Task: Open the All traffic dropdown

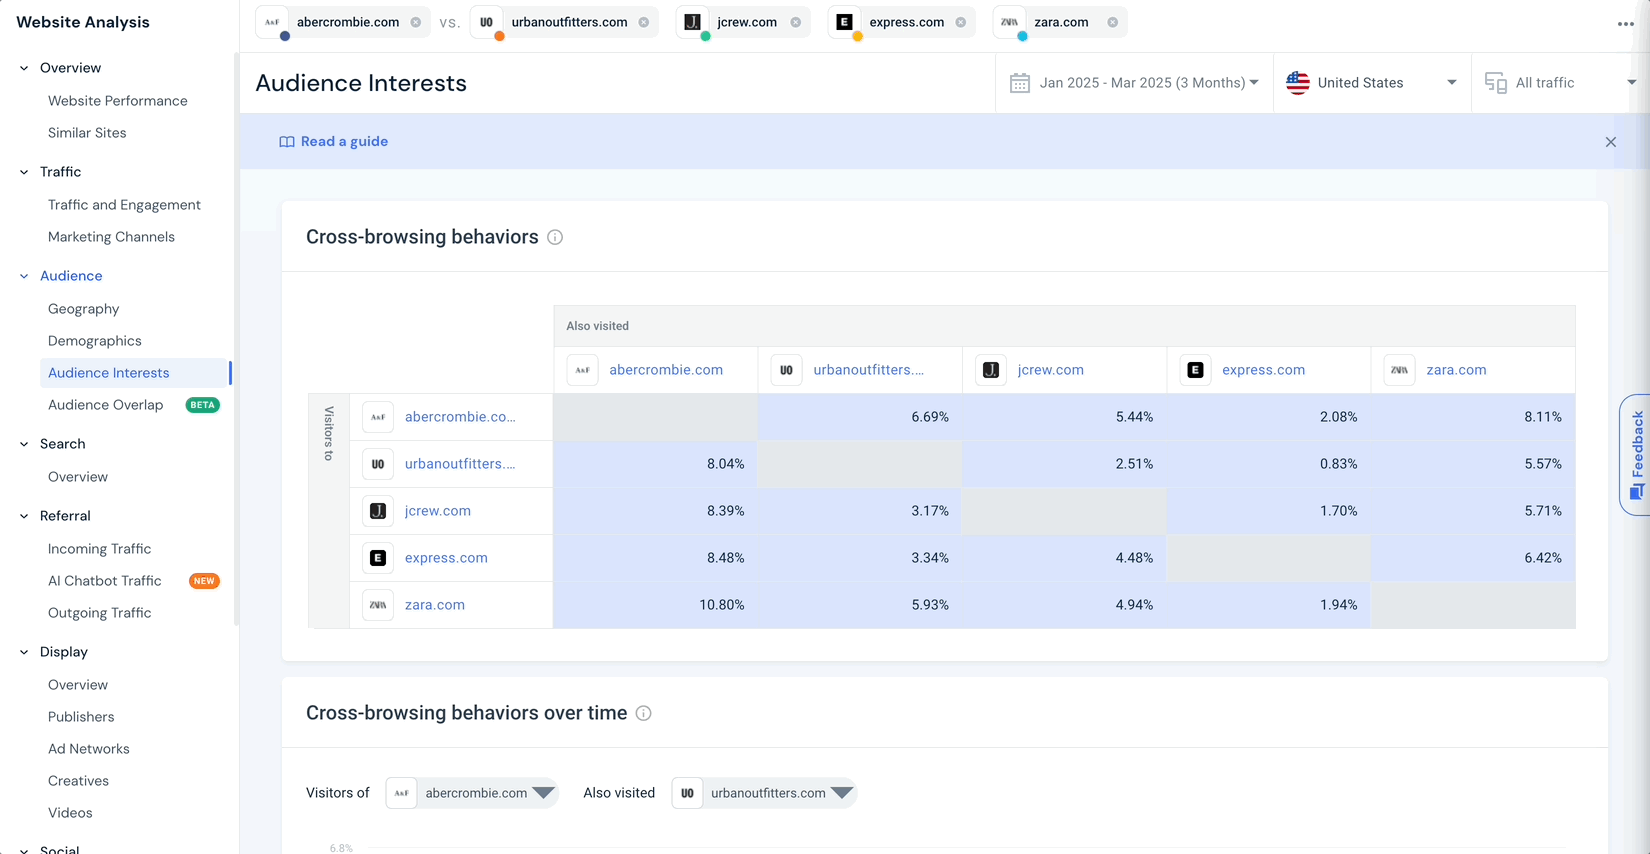Action: [x=1561, y=83]
